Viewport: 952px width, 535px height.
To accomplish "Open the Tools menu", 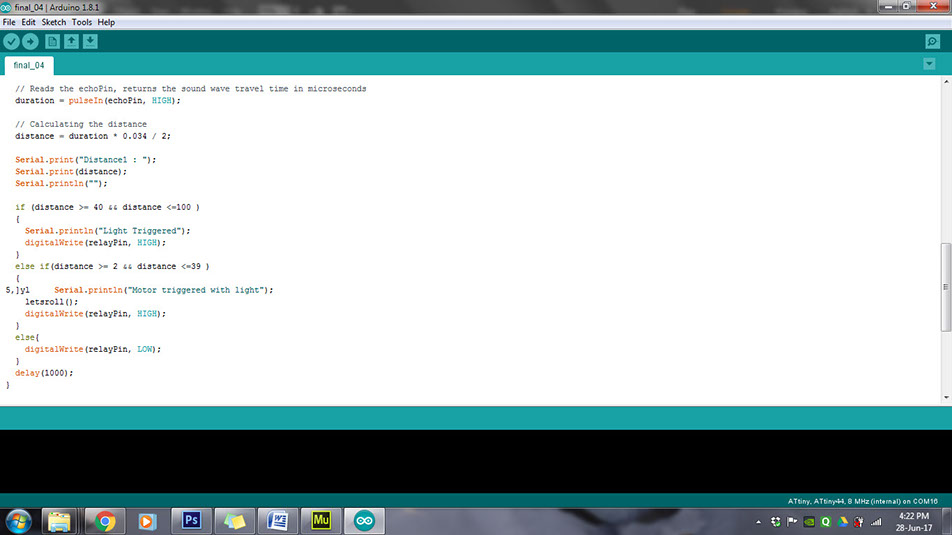I will (x=81, y=22).
